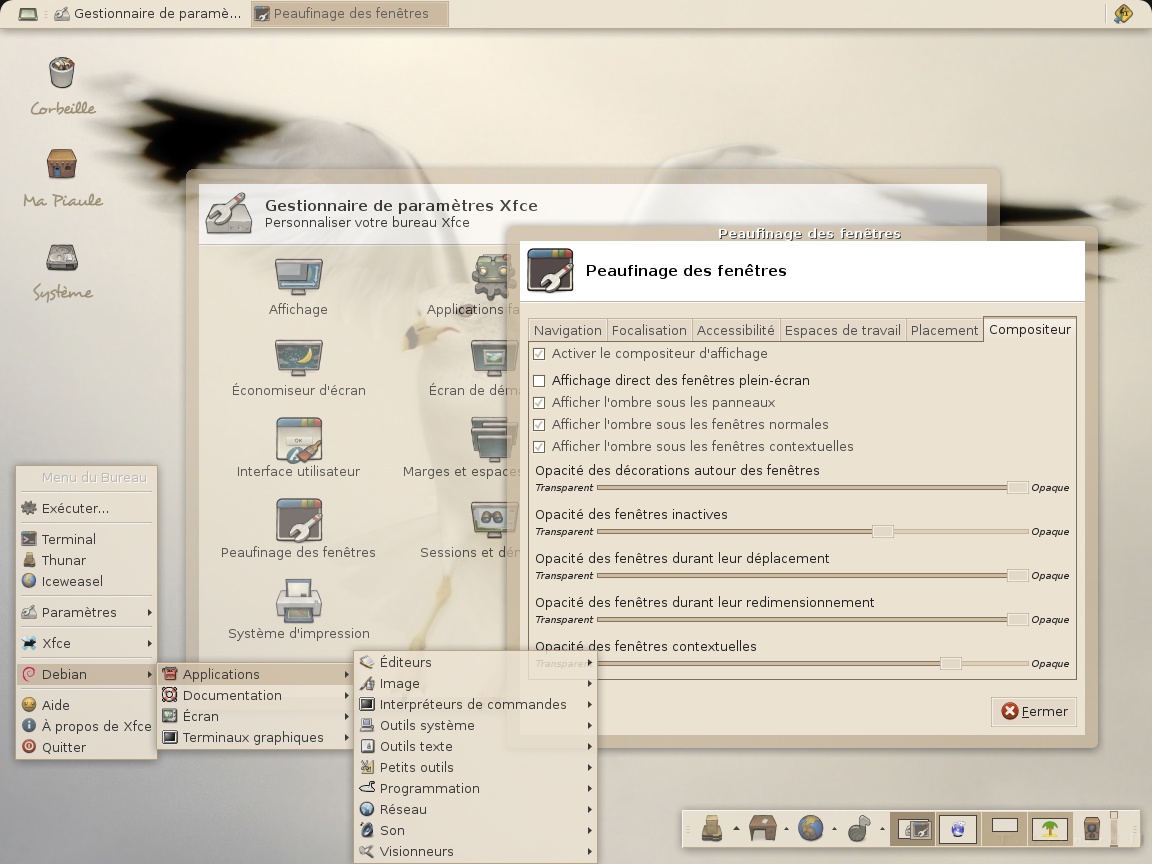Launch the music note icon in bottom panel

(859, 829)
